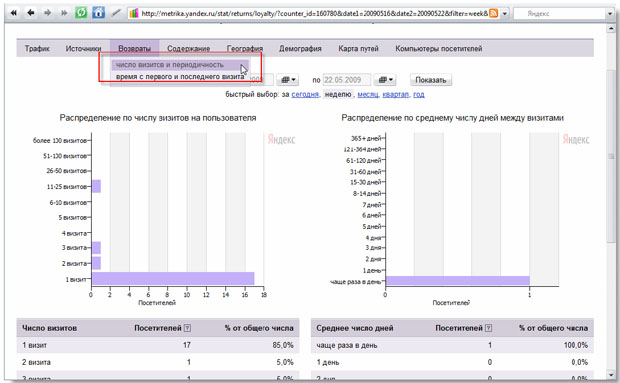The image size is (620, 383).
Task: Select 'время с первого и последнего визита' item
Action: (x=180, y=77)
